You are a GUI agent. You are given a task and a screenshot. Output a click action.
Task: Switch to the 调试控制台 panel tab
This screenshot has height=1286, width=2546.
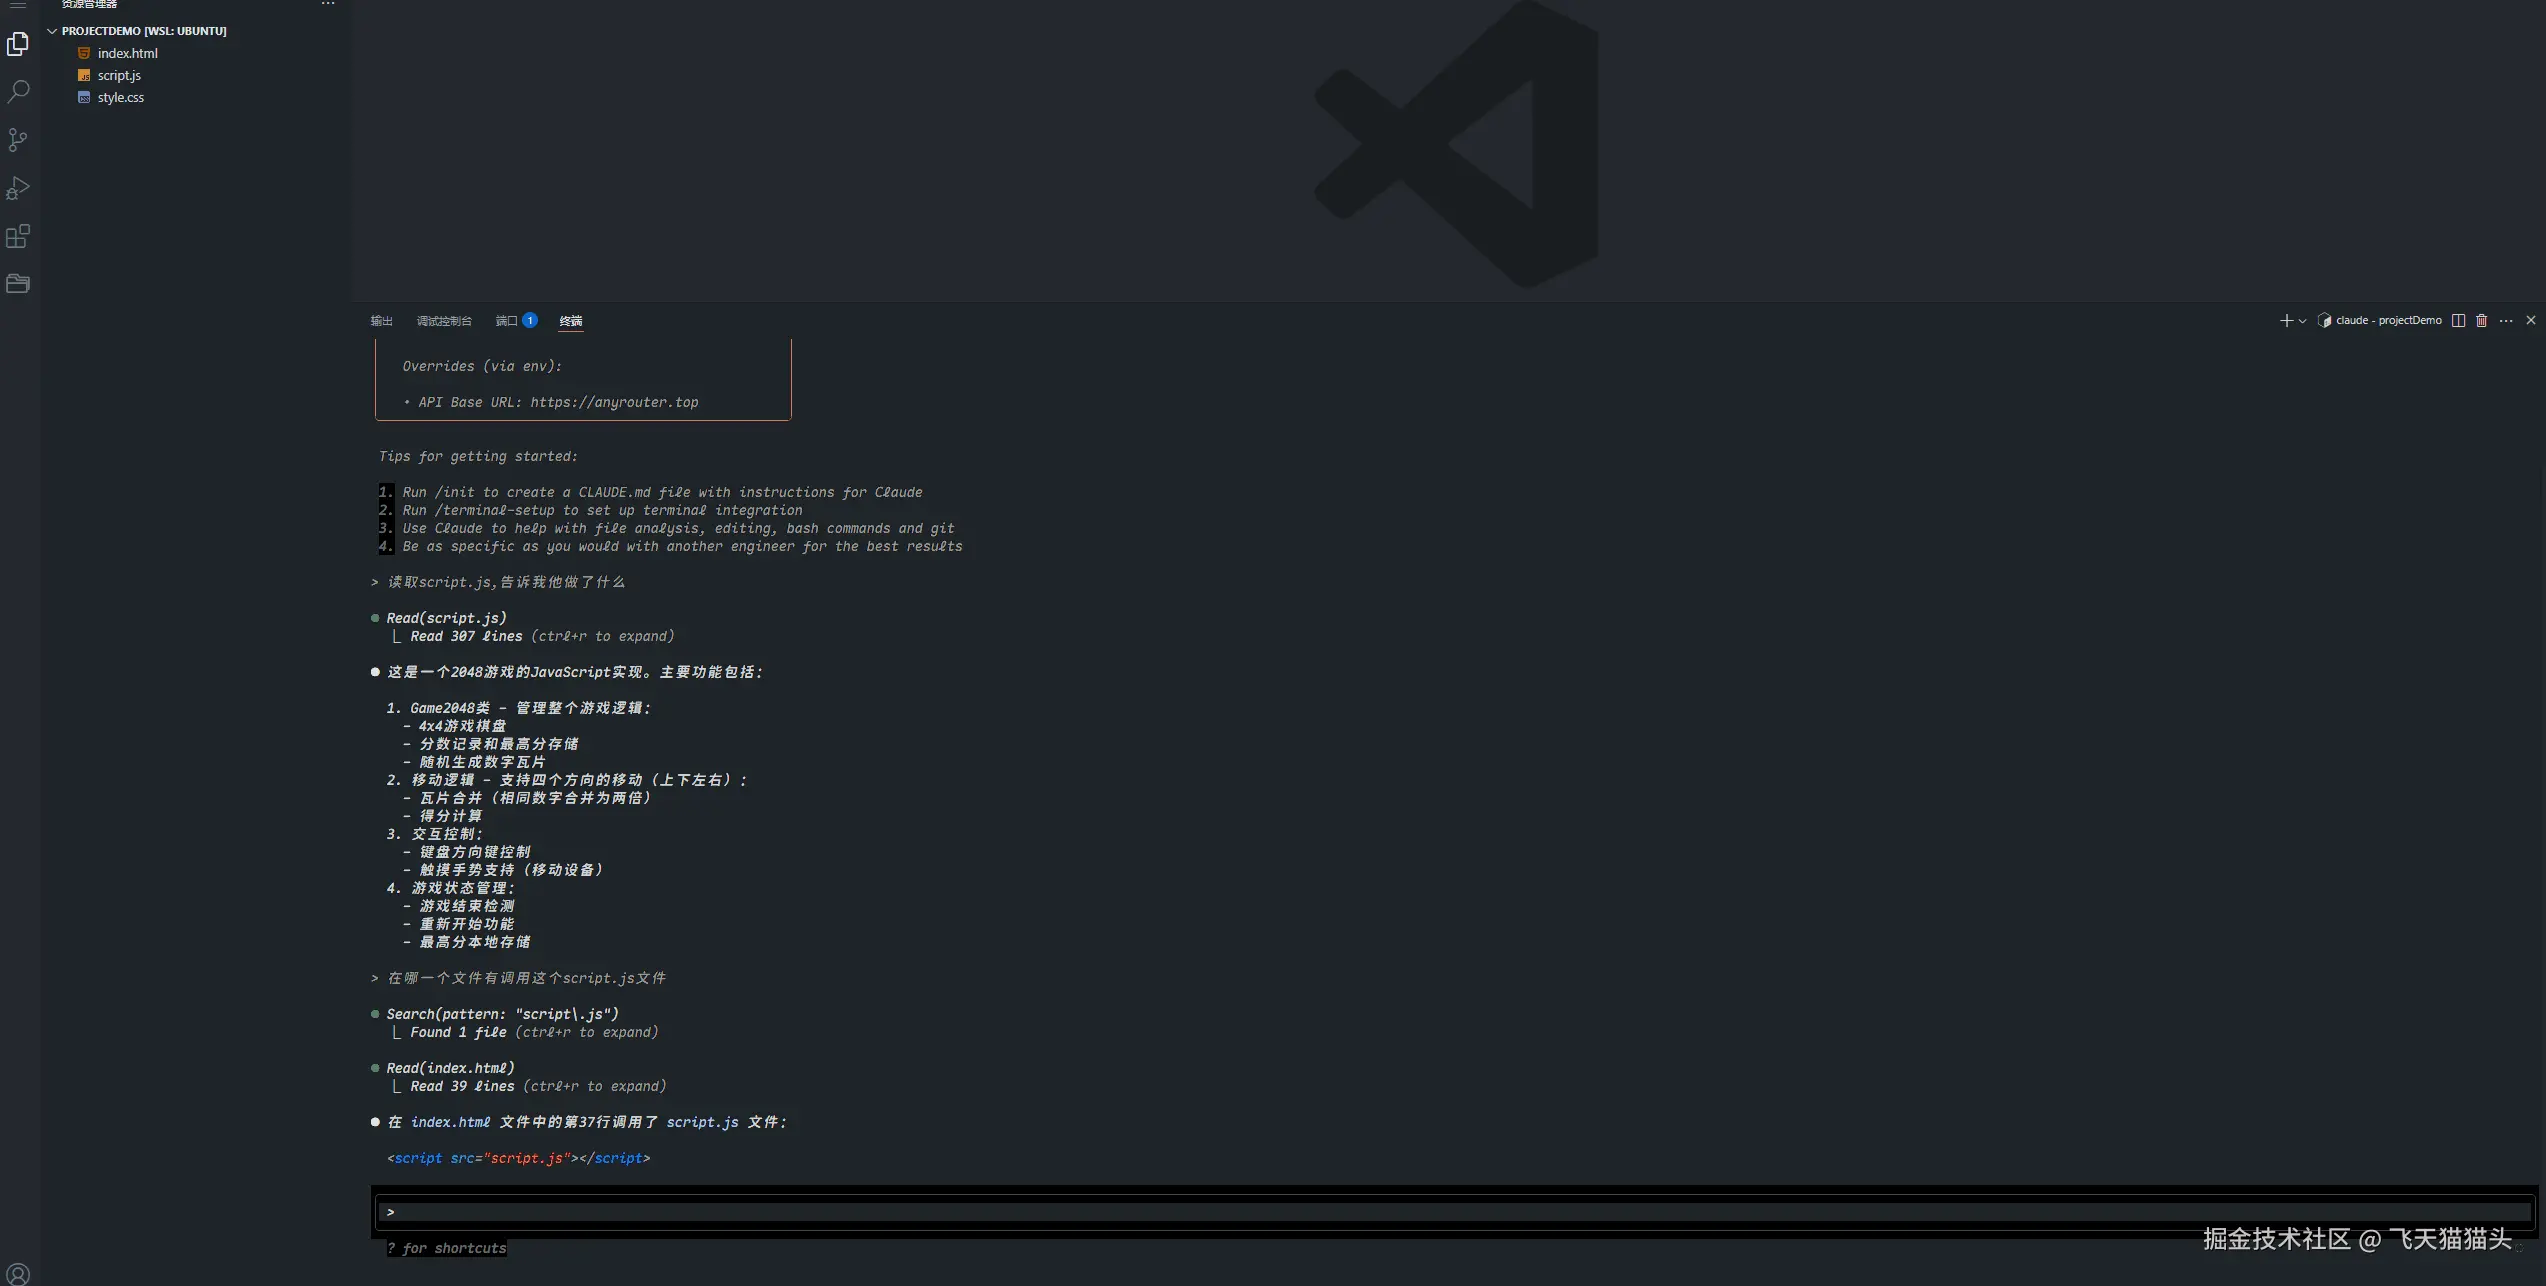(x=444, y=321)
